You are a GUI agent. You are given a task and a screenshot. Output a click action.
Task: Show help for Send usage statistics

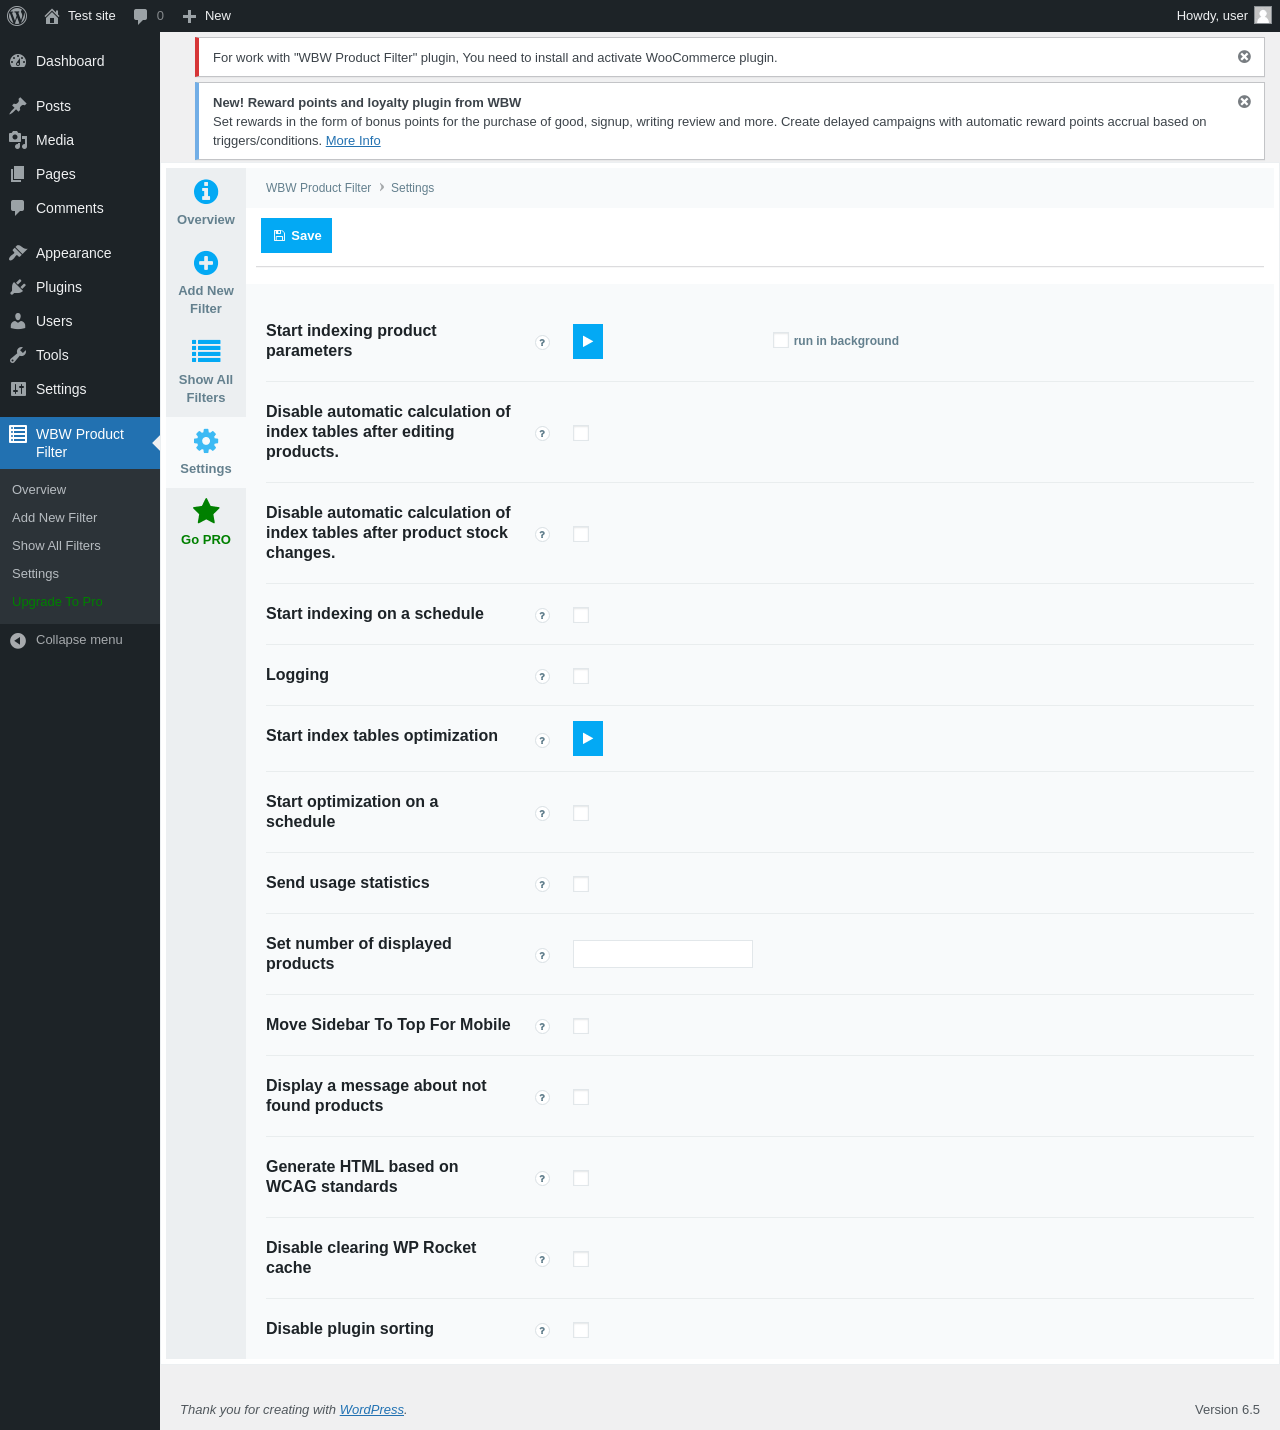tap(543, 885)
